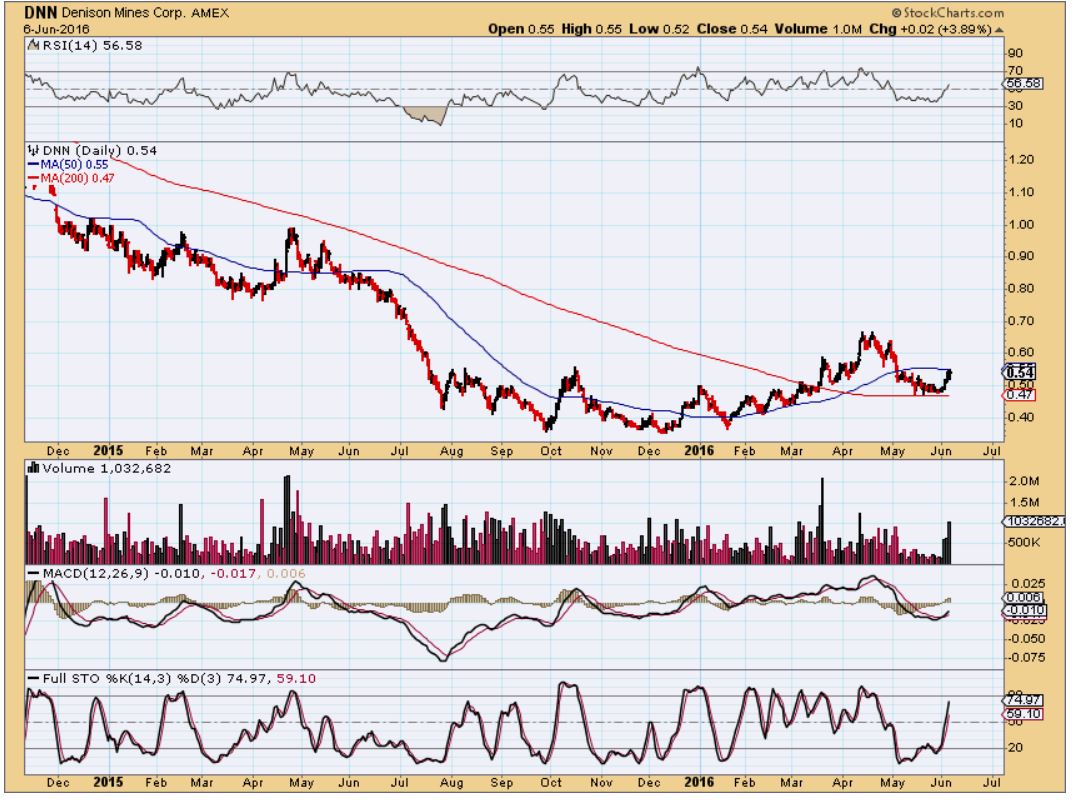The height and width of the screenshot is (800, 1075).
Task: Click the High 0.55 value
Action: pos(592,29)
